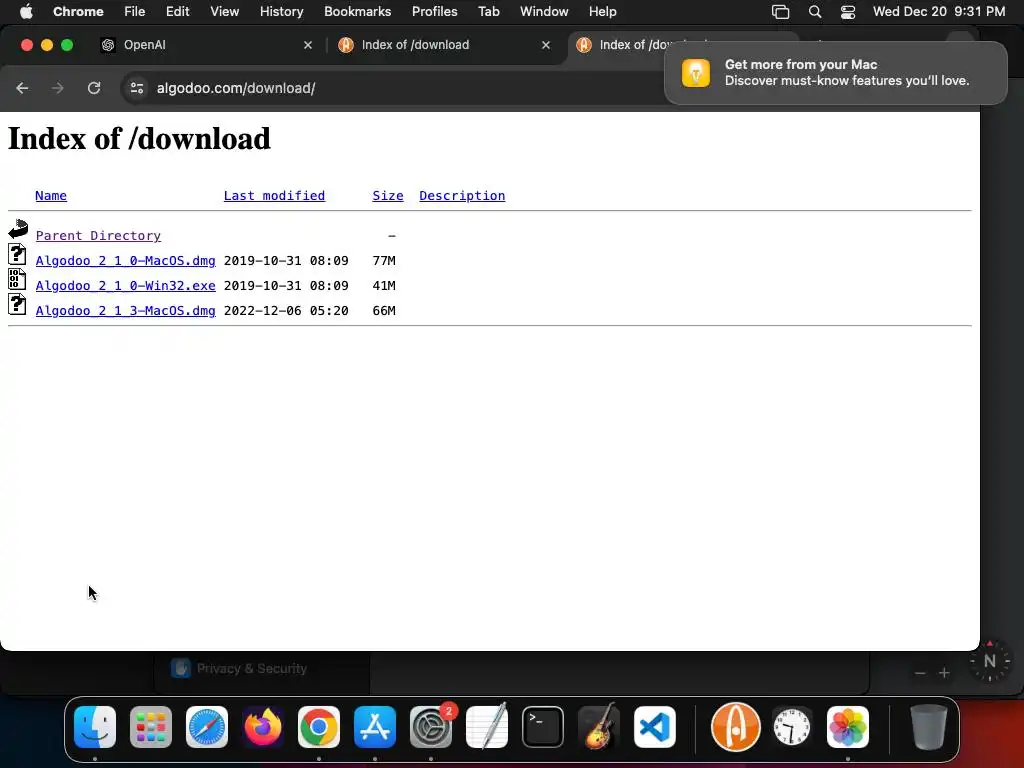The width and height of the screenshot is (1024, 768).
Task: Open Photos from the dock
Action: tap(848, 727)
